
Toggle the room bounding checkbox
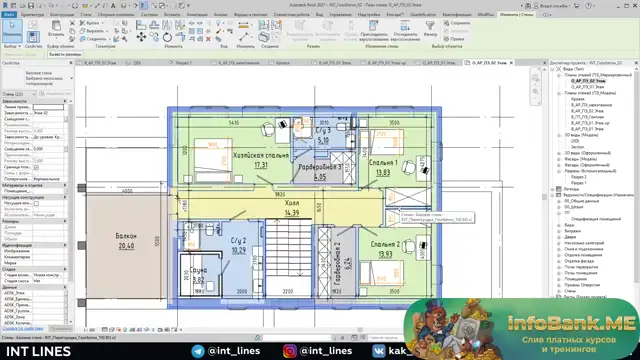coord(36,167)
